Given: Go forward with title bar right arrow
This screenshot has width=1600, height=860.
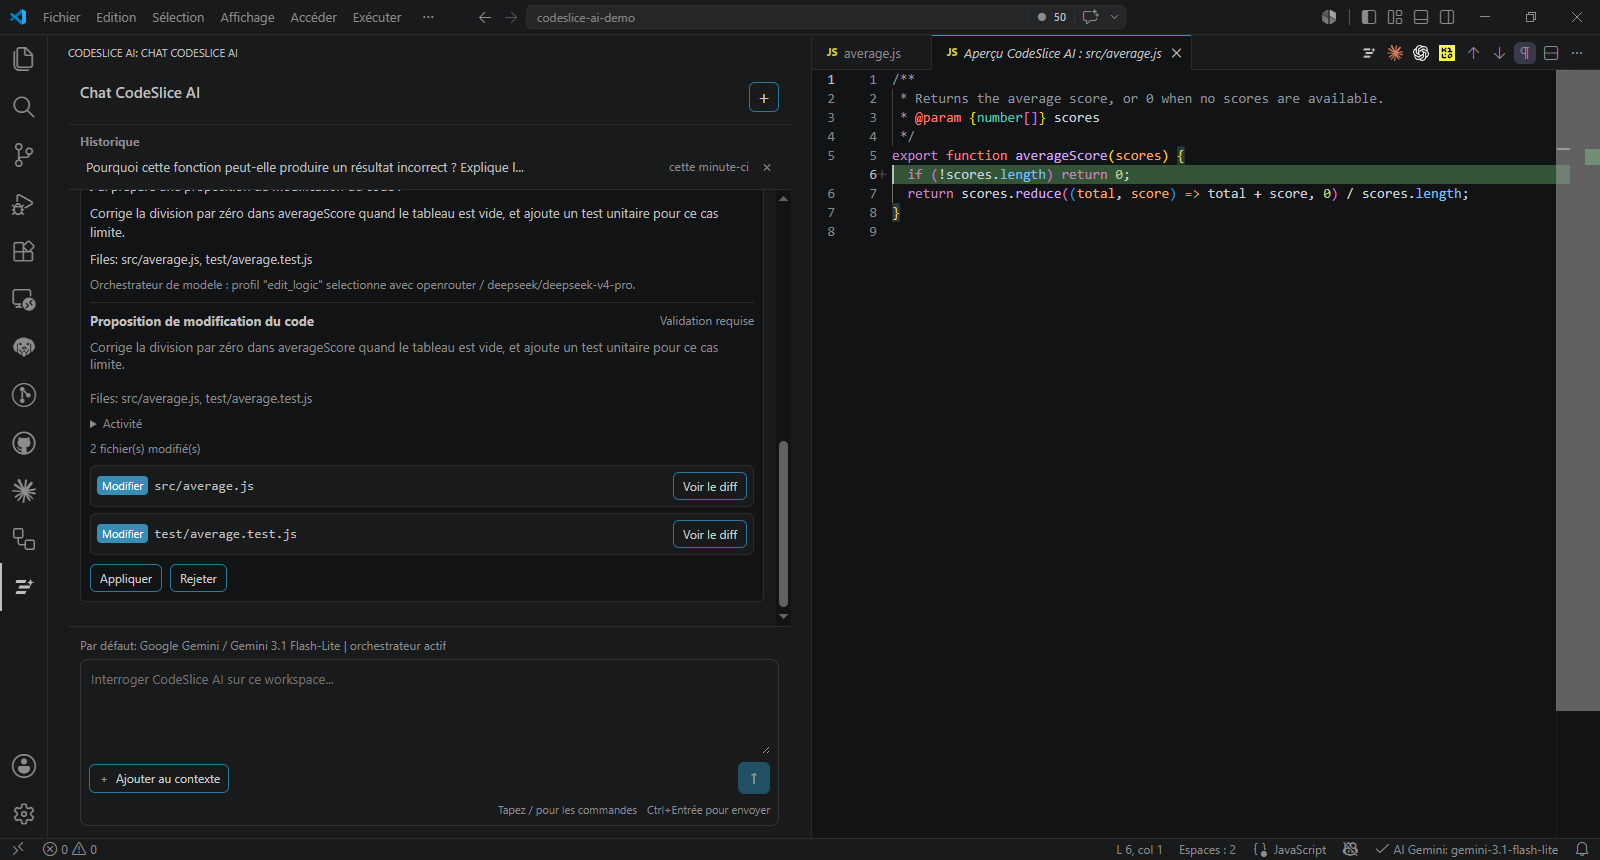Looking at the screenshot, I should (x=511, y=17).
